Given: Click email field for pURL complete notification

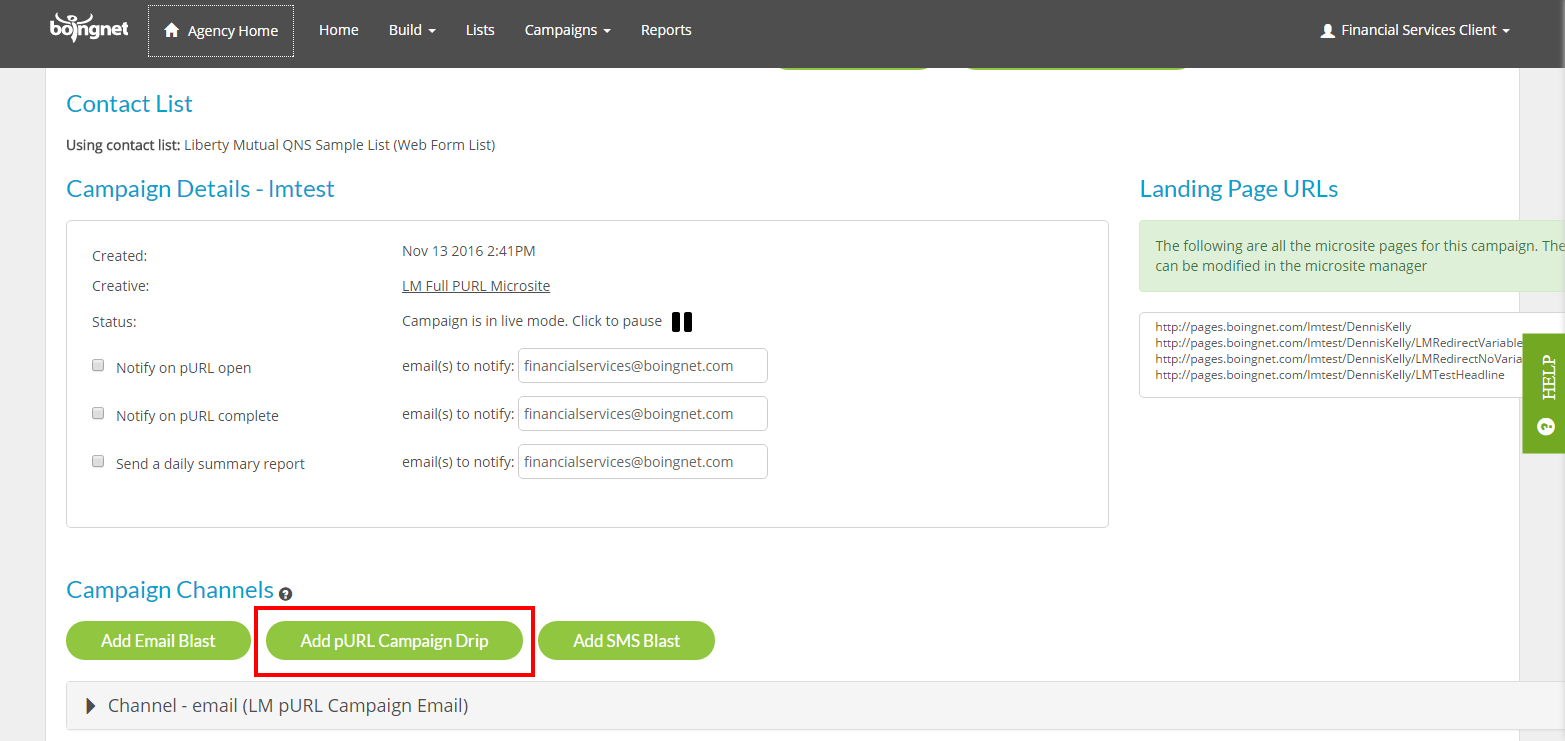Looking at the screenshot, I should [x=643, y=414].
